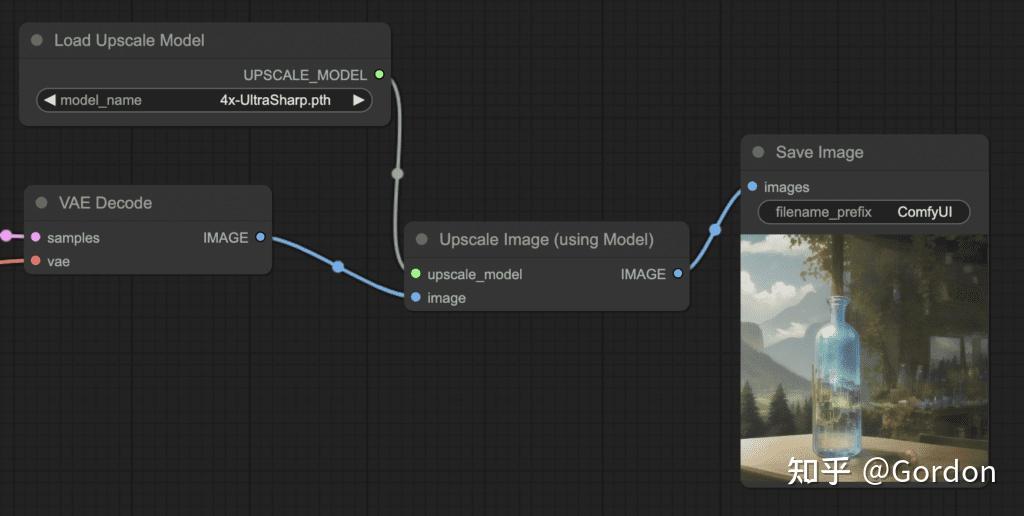Collapse the Load Upscale Model node dot
The width and height of the screenshot is (1024, 516).
(37, 40)
